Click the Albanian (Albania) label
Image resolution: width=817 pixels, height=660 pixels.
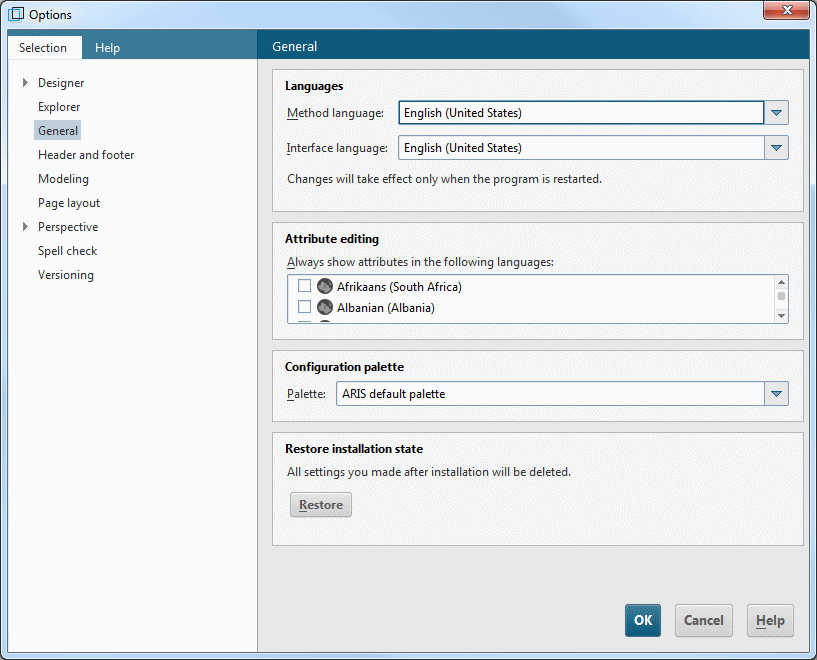386,308
